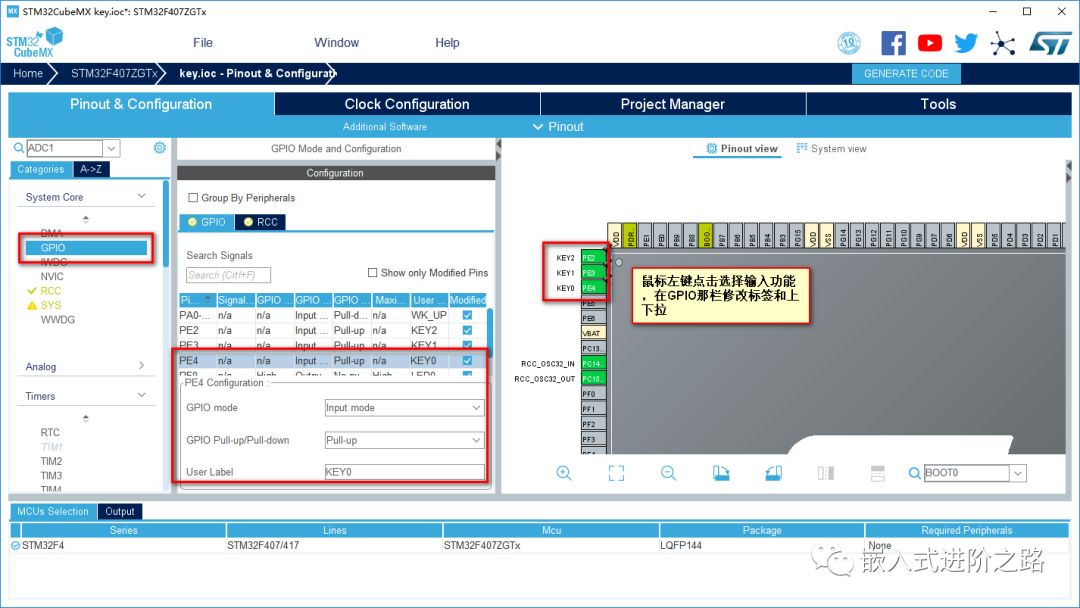Go to the Home breadcrumb
Image resolution: width=1080 pixels, height=608 pixels.
(x=28, y=74)
